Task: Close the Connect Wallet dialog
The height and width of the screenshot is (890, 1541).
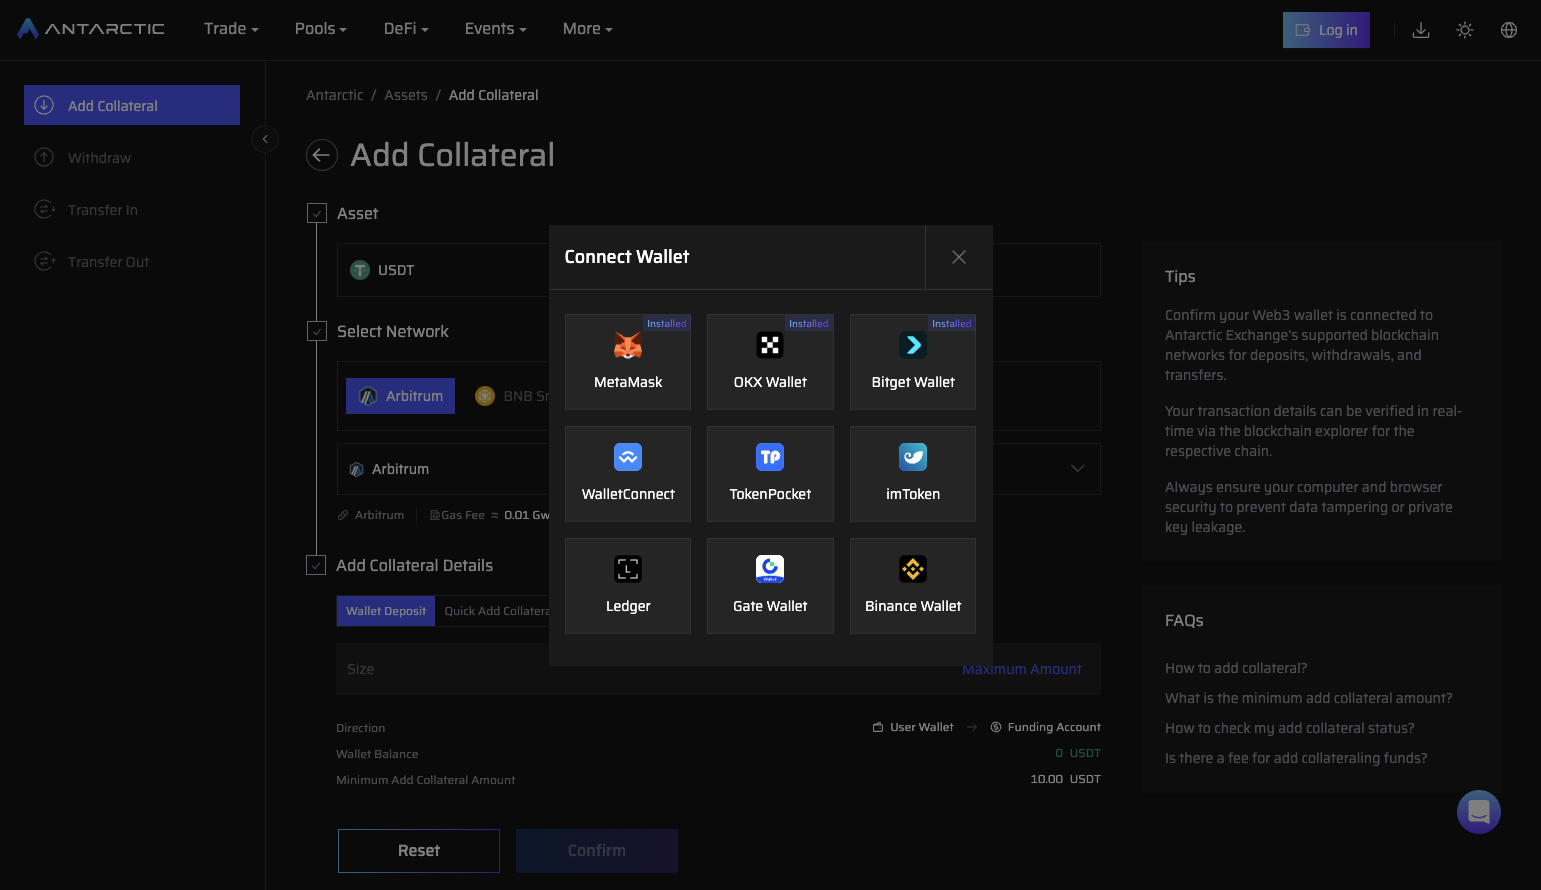Action: [959, 257]
